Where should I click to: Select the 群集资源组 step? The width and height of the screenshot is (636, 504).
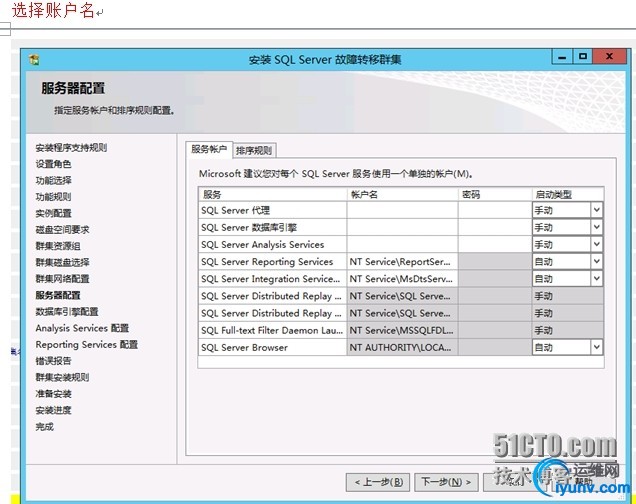click(x=58, y=246)
